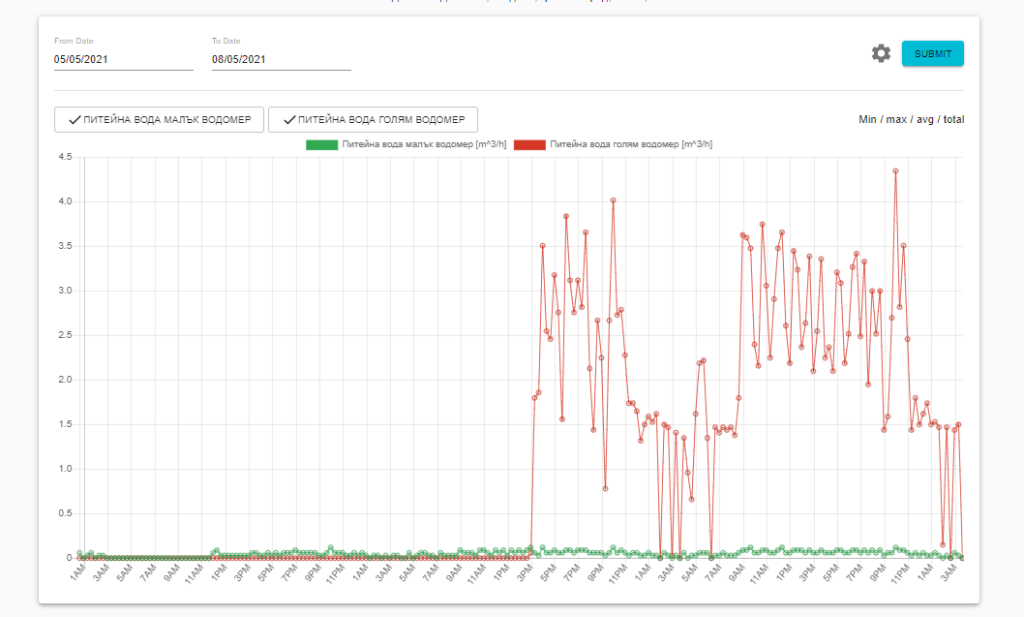Viewport: 1024px width, 617px height.
Task: Click the SUBMIT button
Action: pyautogui.click(x=932, y=54)
